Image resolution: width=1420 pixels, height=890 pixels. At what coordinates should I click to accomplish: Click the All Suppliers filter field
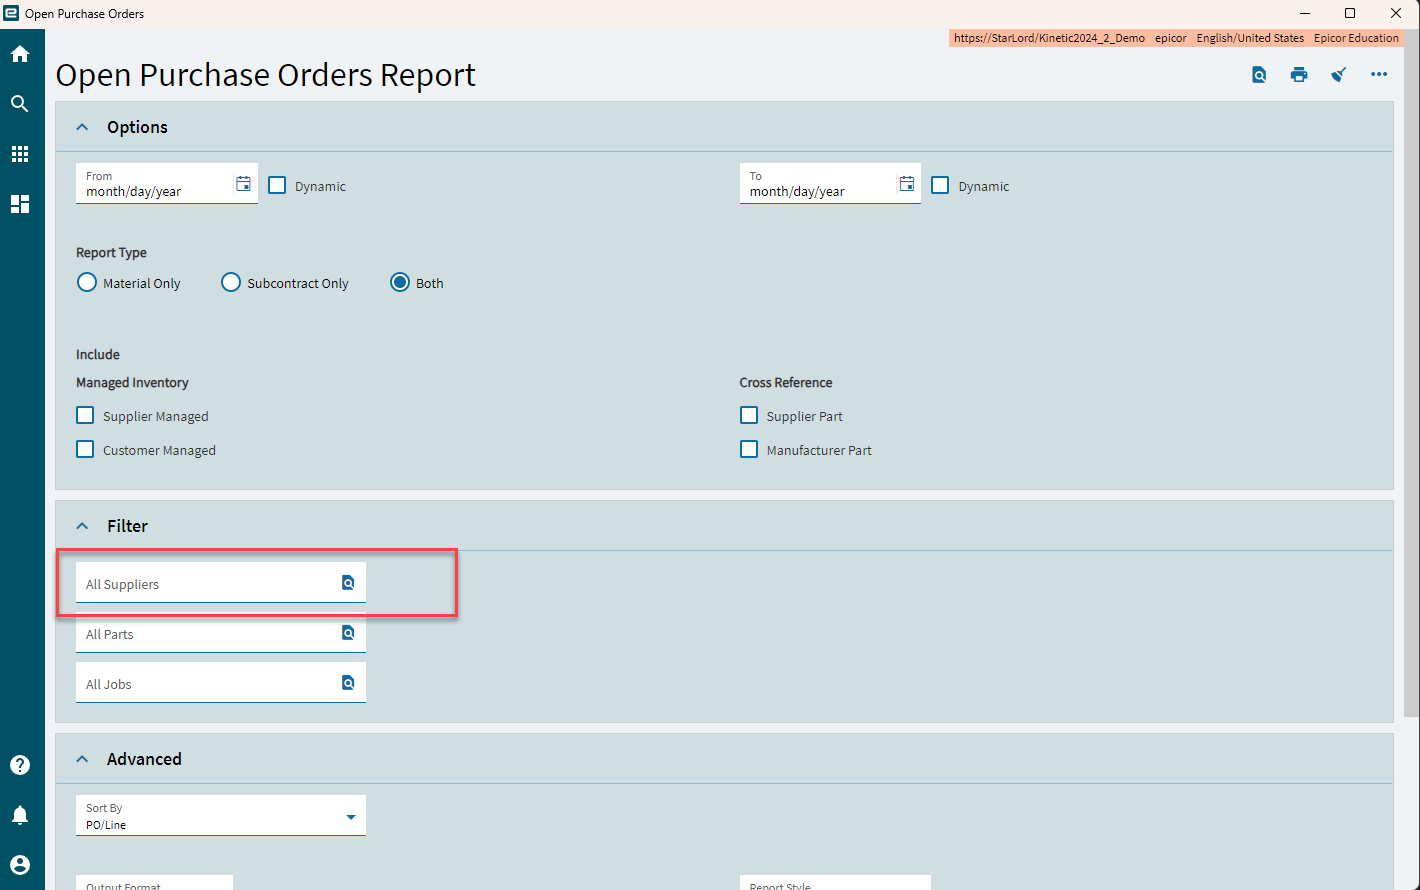(x=221, y=583)
